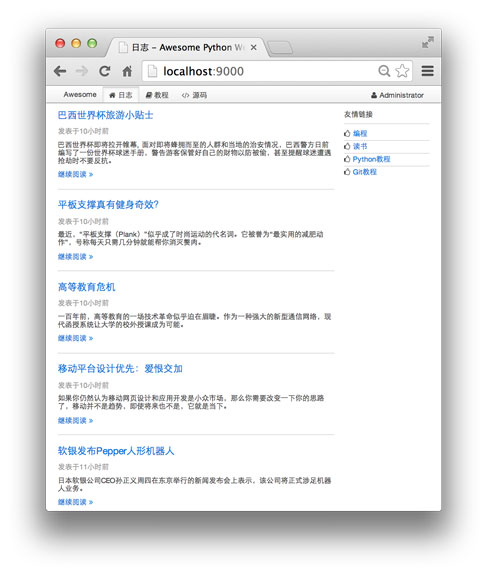
Task: Focus the localhost:9000 address bar
Action: point(261,71)
